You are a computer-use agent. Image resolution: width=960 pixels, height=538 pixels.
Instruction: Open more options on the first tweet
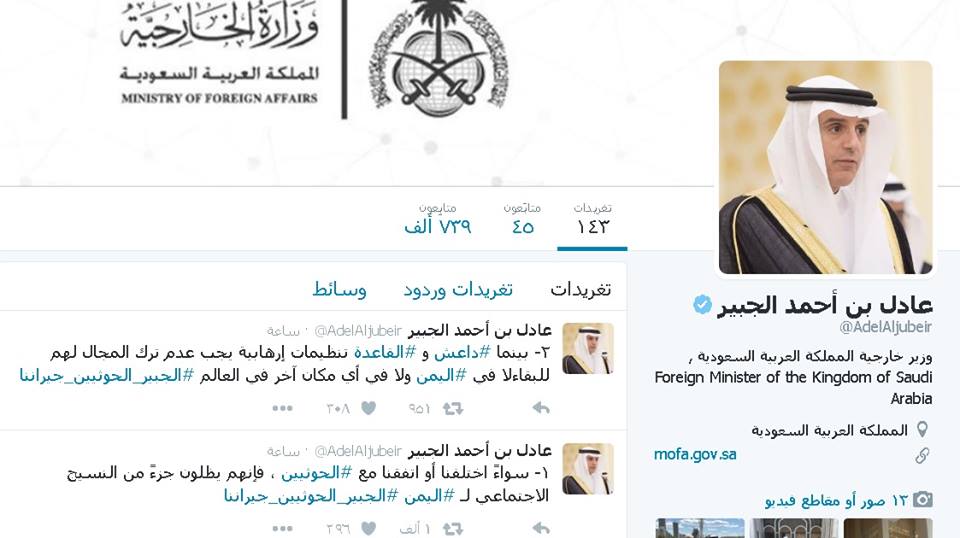282,408
